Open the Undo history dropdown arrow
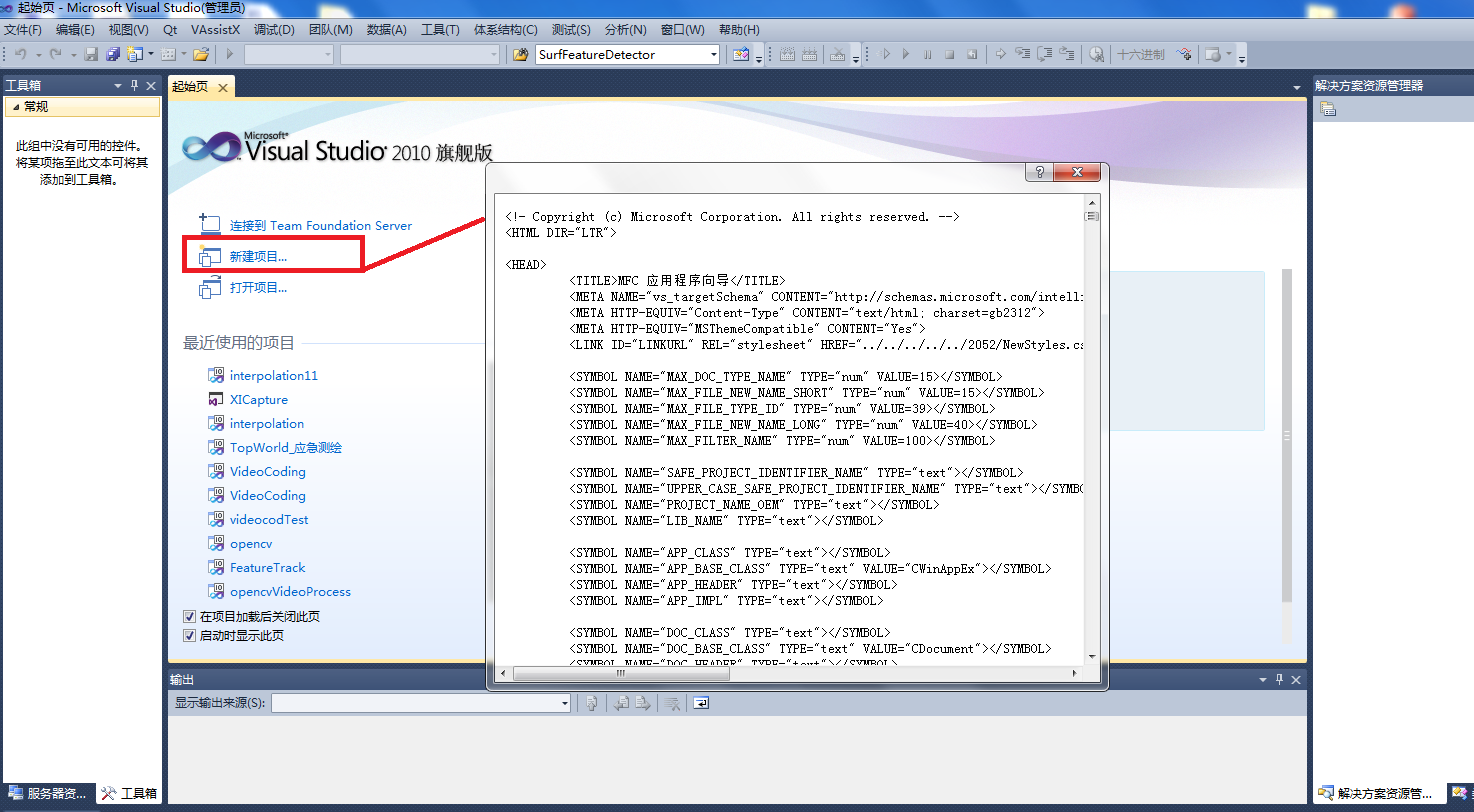The width and height of the screenshot is (1474, 812). pyautogui.click(x=39, y=54)
